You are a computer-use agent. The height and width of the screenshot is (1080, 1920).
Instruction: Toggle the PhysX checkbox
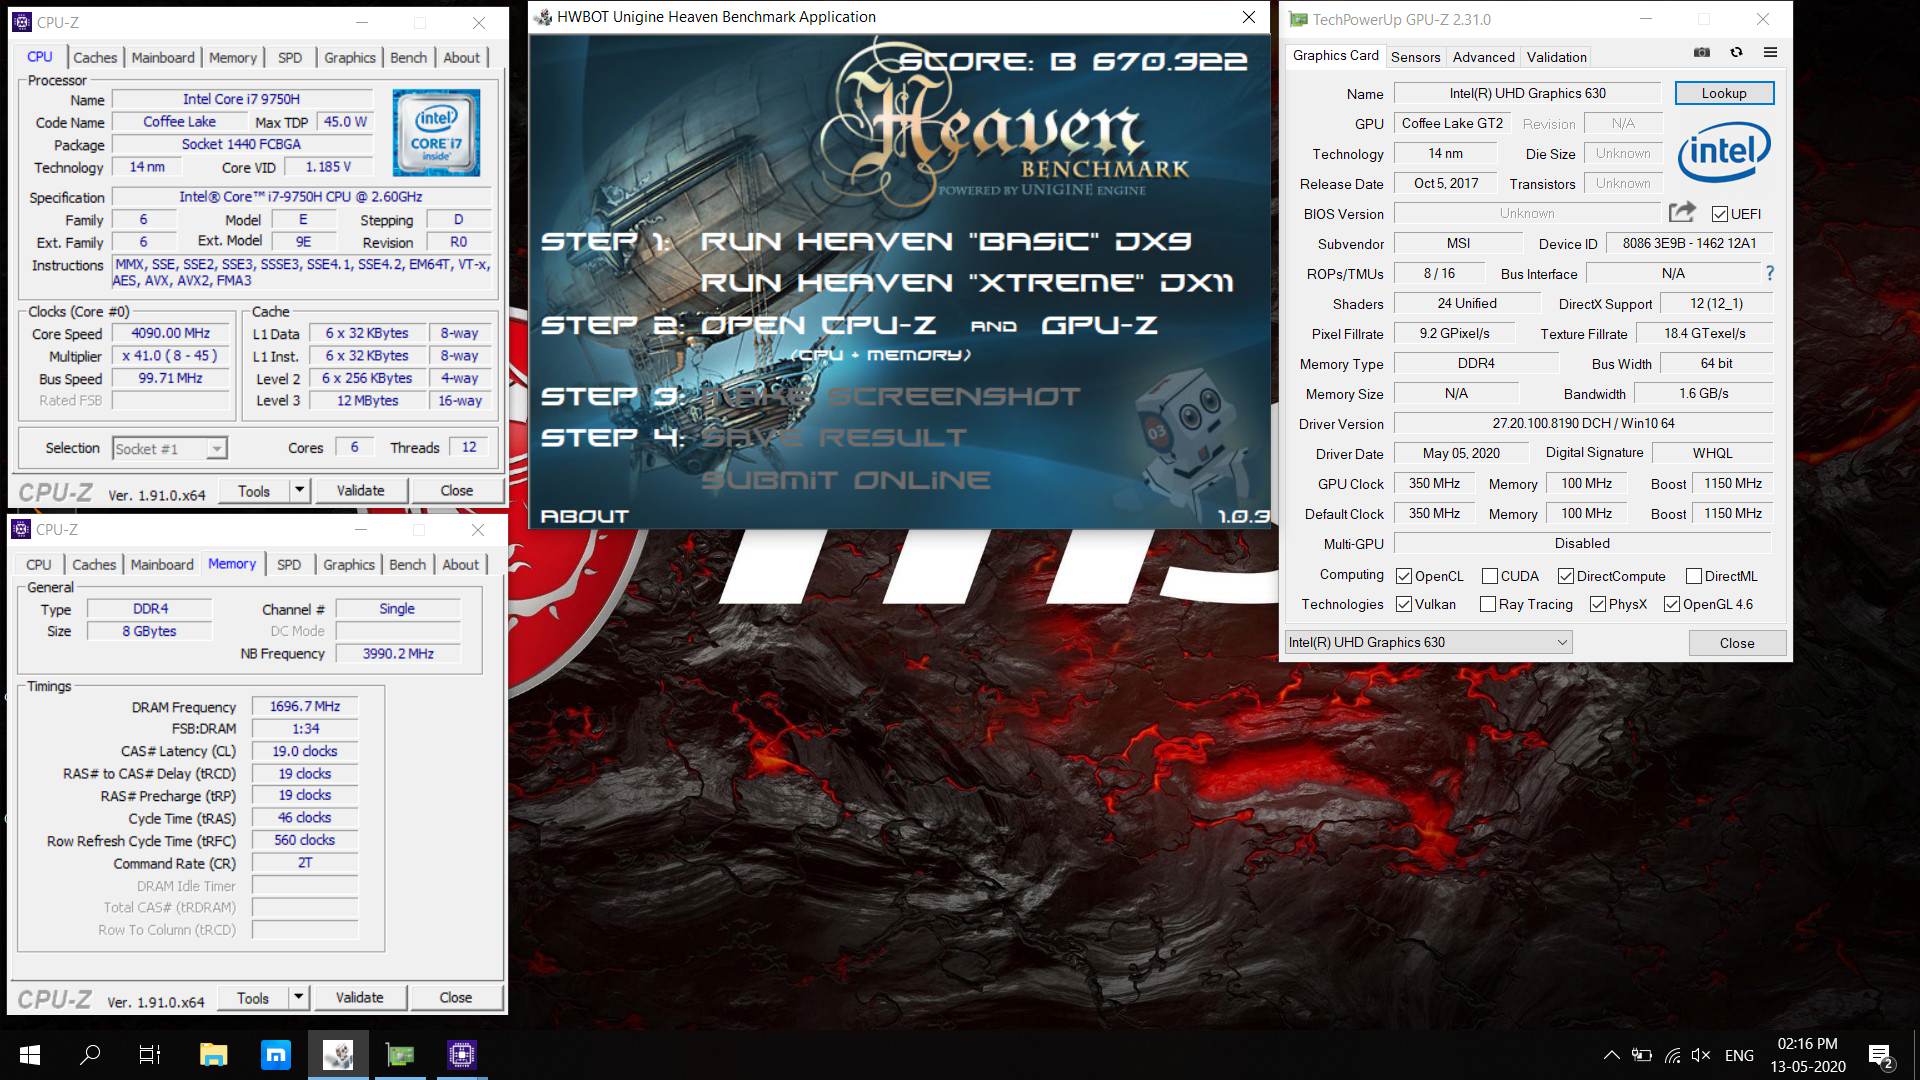pyautogui.click(x=1597, y=604)
